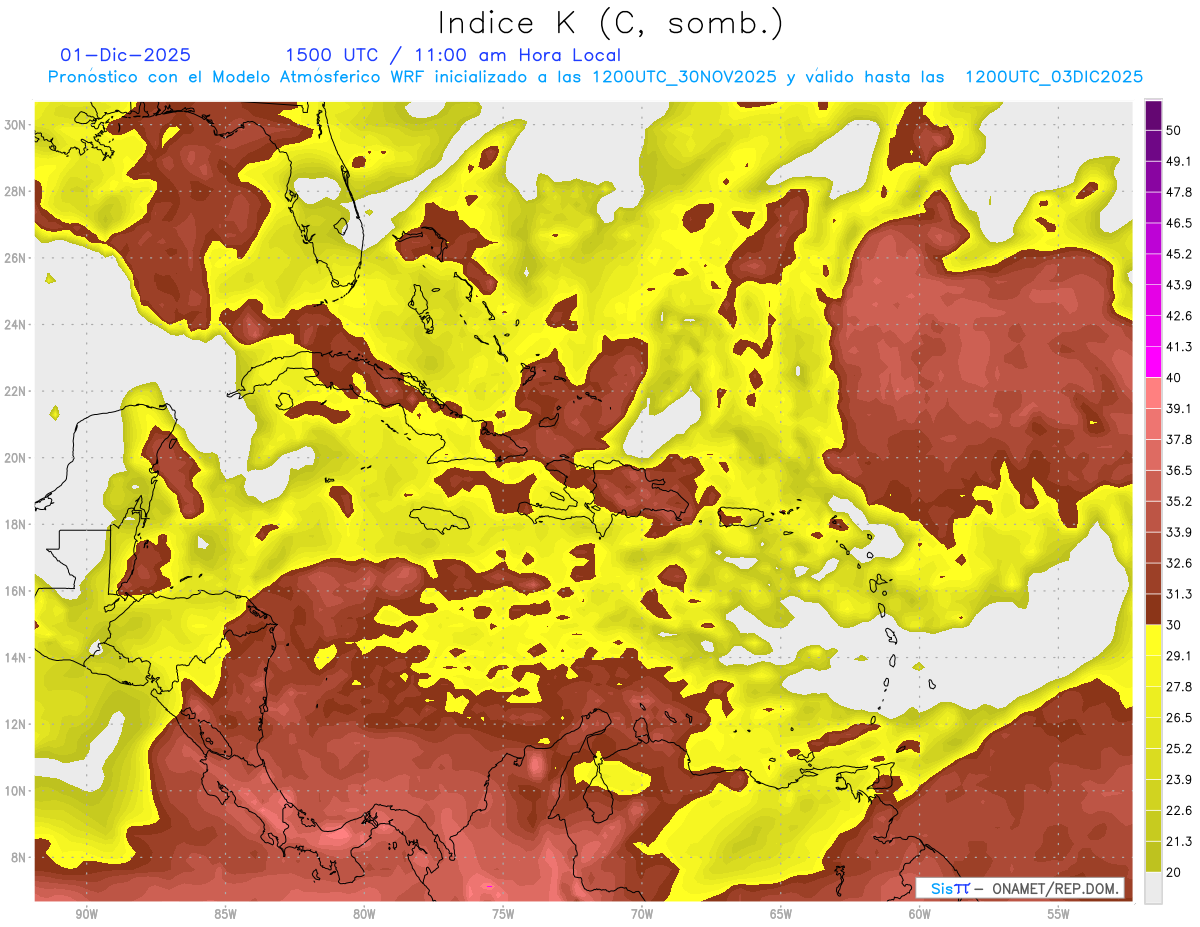
Task: Select the legend value "47.8"
Action: 1179,192
